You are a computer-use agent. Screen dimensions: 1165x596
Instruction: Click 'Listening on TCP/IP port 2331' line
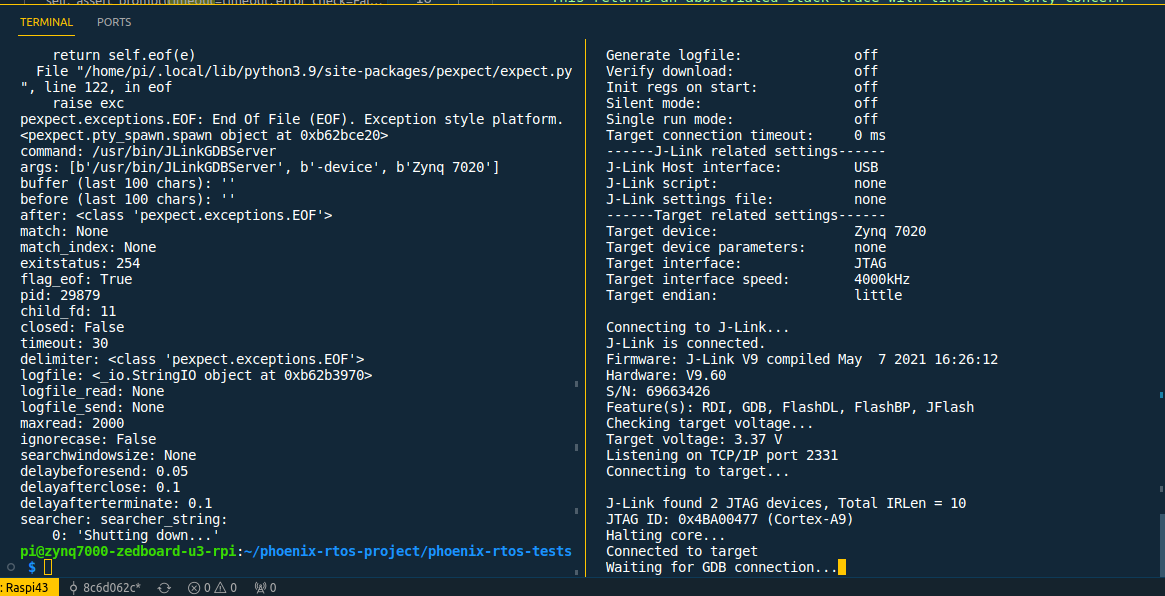[722, 456]
